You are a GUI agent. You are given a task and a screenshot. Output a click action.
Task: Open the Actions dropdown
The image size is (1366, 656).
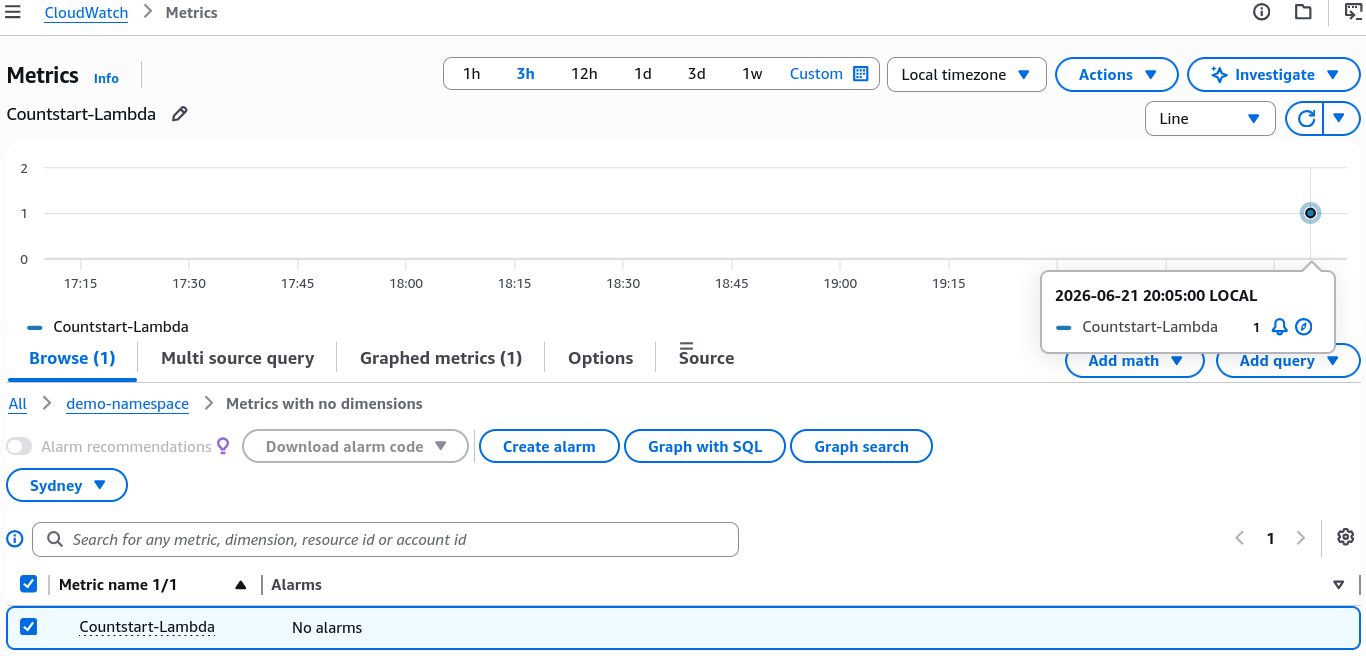point(1117,75)
